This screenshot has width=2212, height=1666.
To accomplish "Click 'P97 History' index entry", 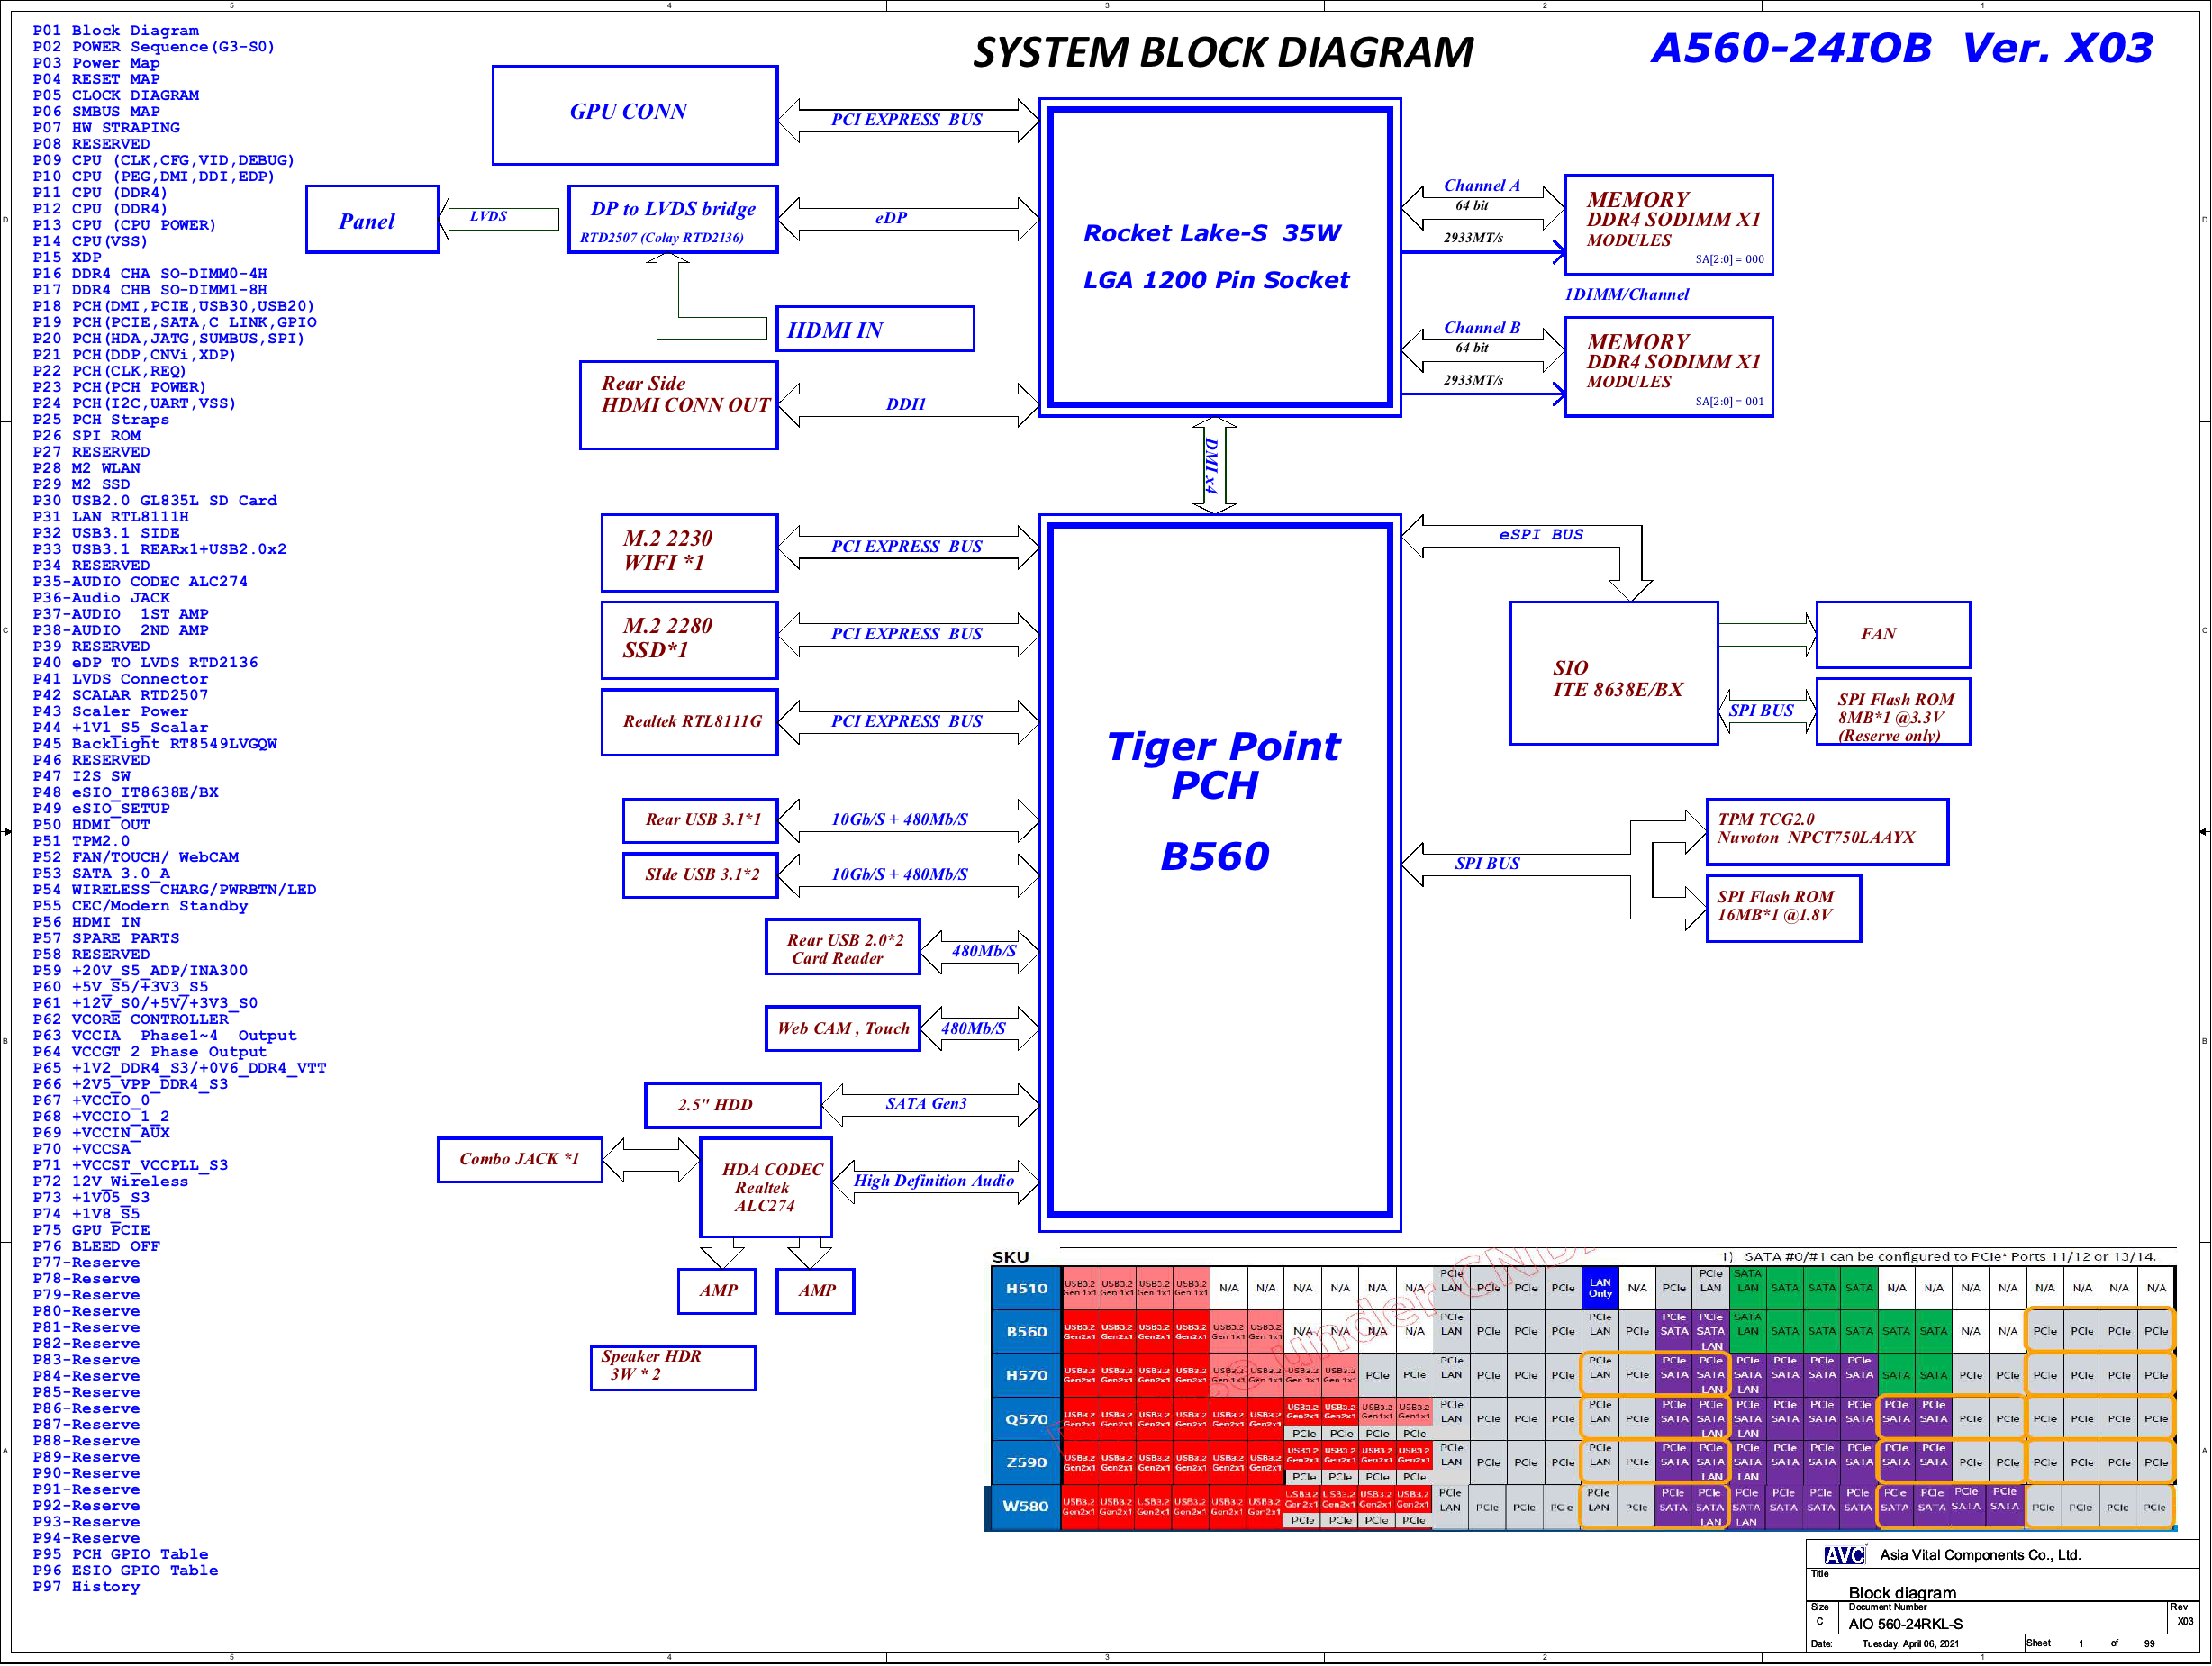I will [87, 1588].
